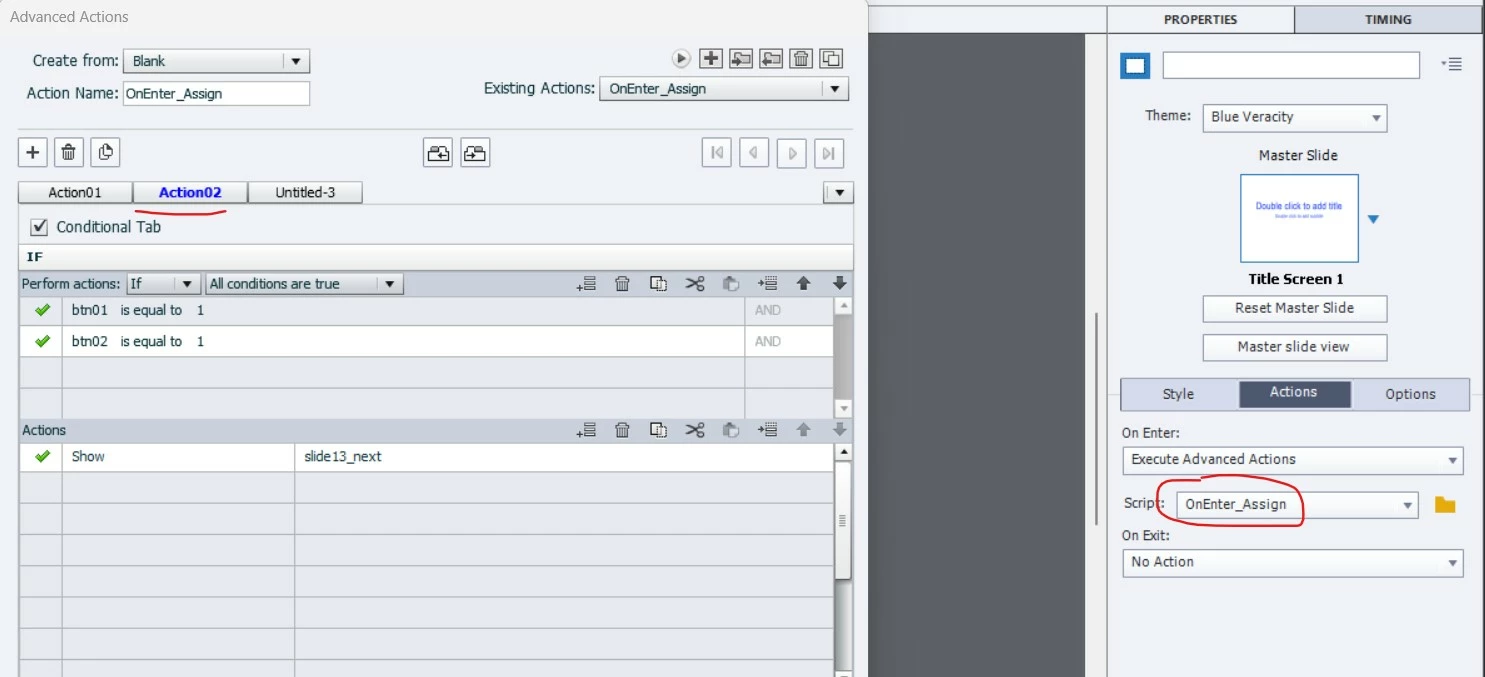Add an action row in Actions toolbar

click(x=587, y=430)
